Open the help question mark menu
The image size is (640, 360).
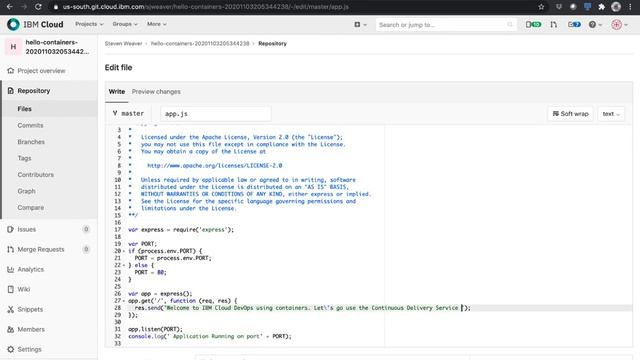pyautogui.click(x=595, y=24)
